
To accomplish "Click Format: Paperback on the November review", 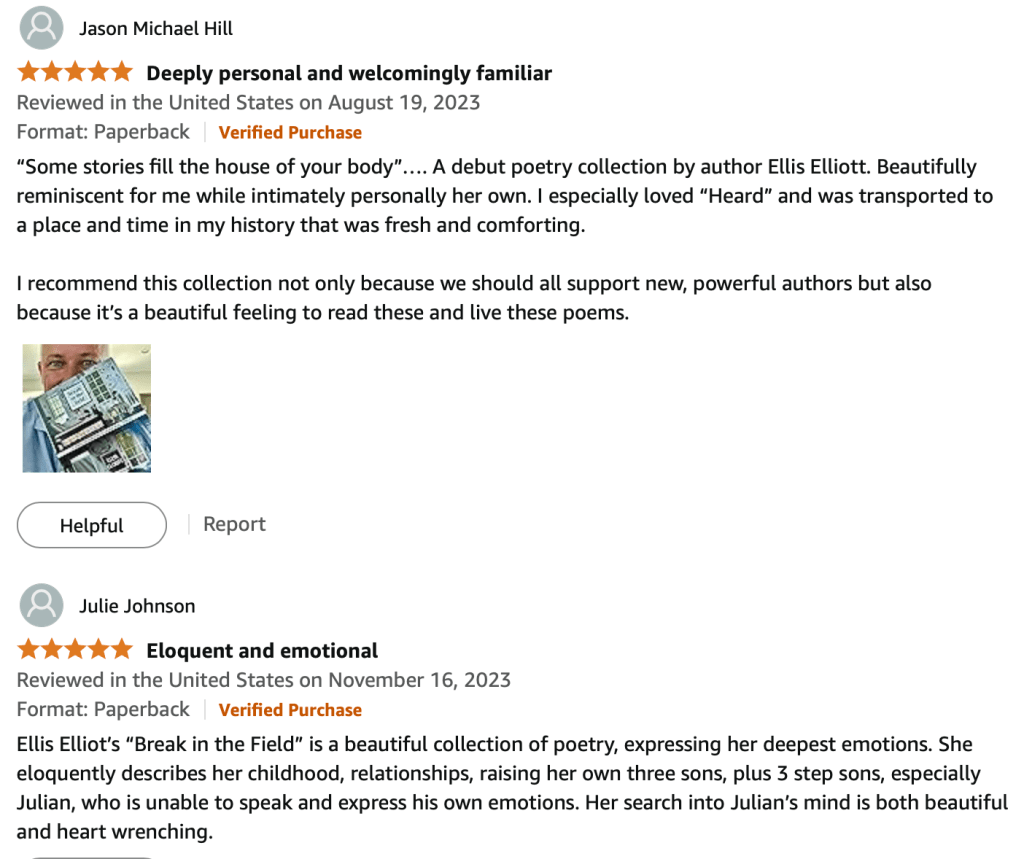I will click(103, 710).
